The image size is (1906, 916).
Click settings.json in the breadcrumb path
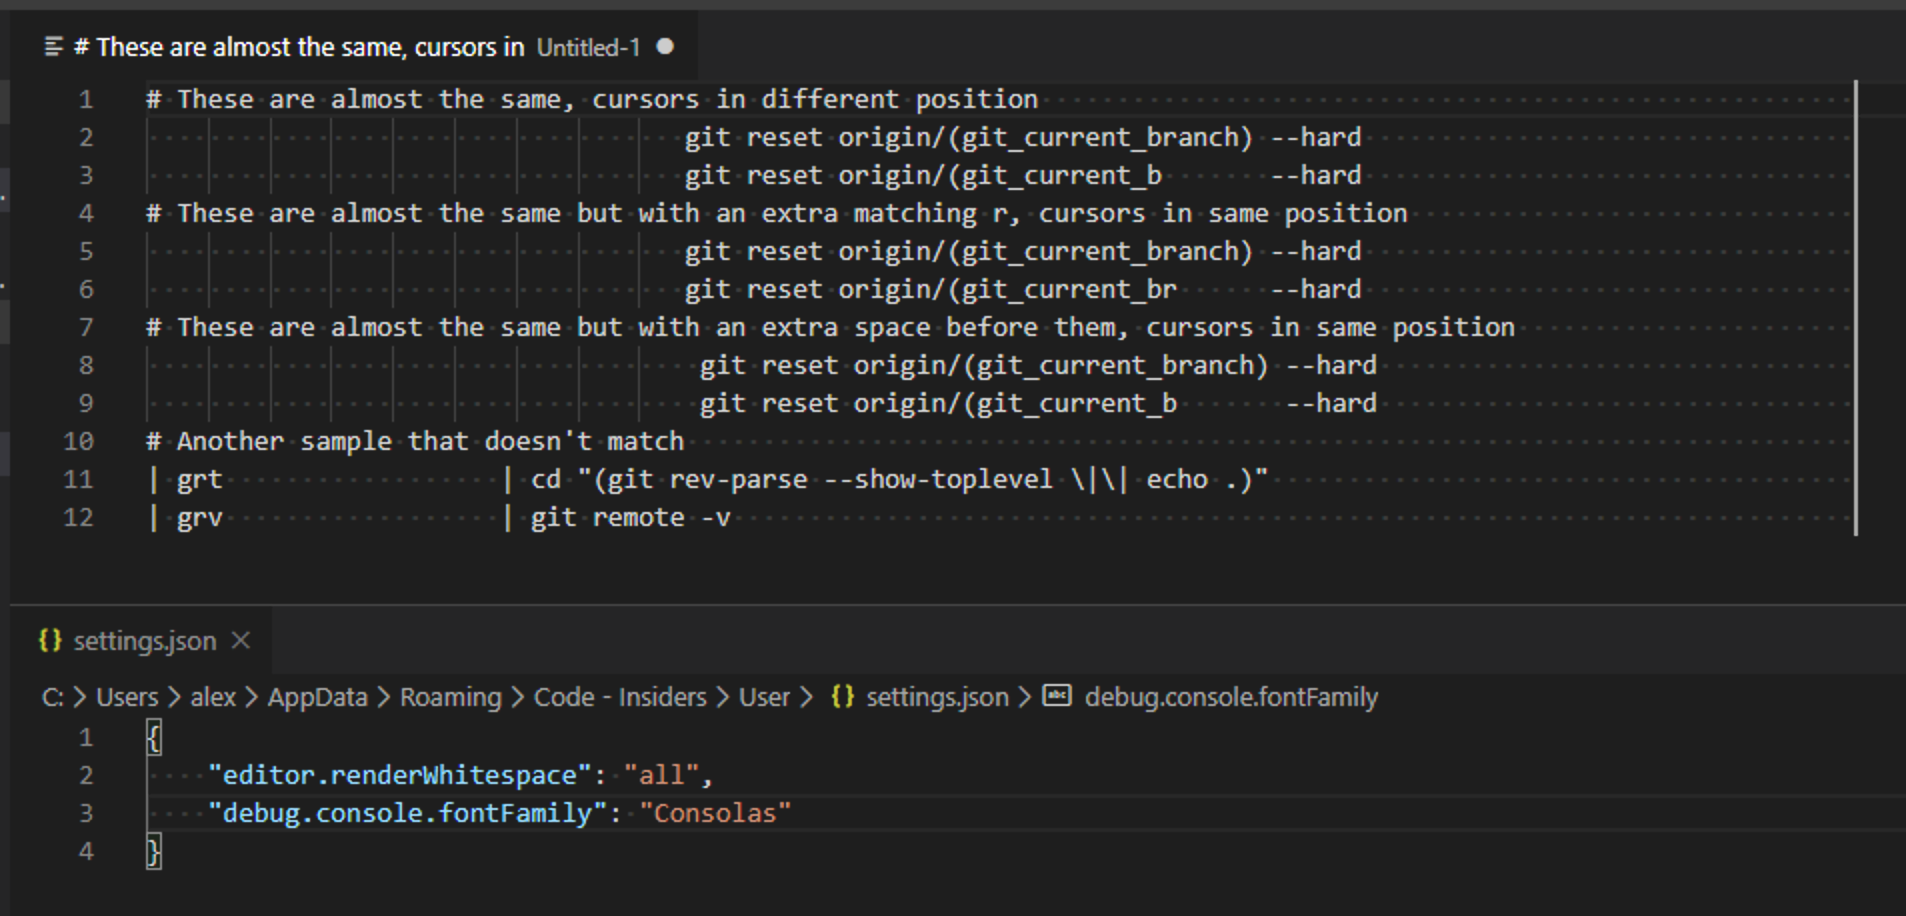pos(937,697)
